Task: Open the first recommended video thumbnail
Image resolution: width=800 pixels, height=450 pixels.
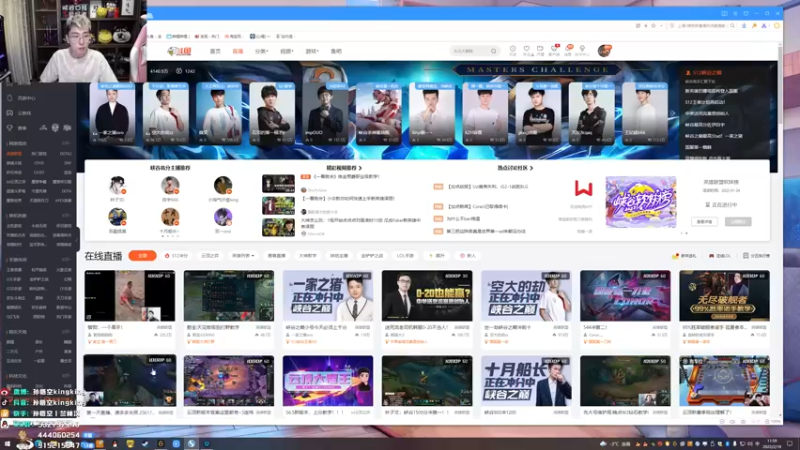Action: 278,183
